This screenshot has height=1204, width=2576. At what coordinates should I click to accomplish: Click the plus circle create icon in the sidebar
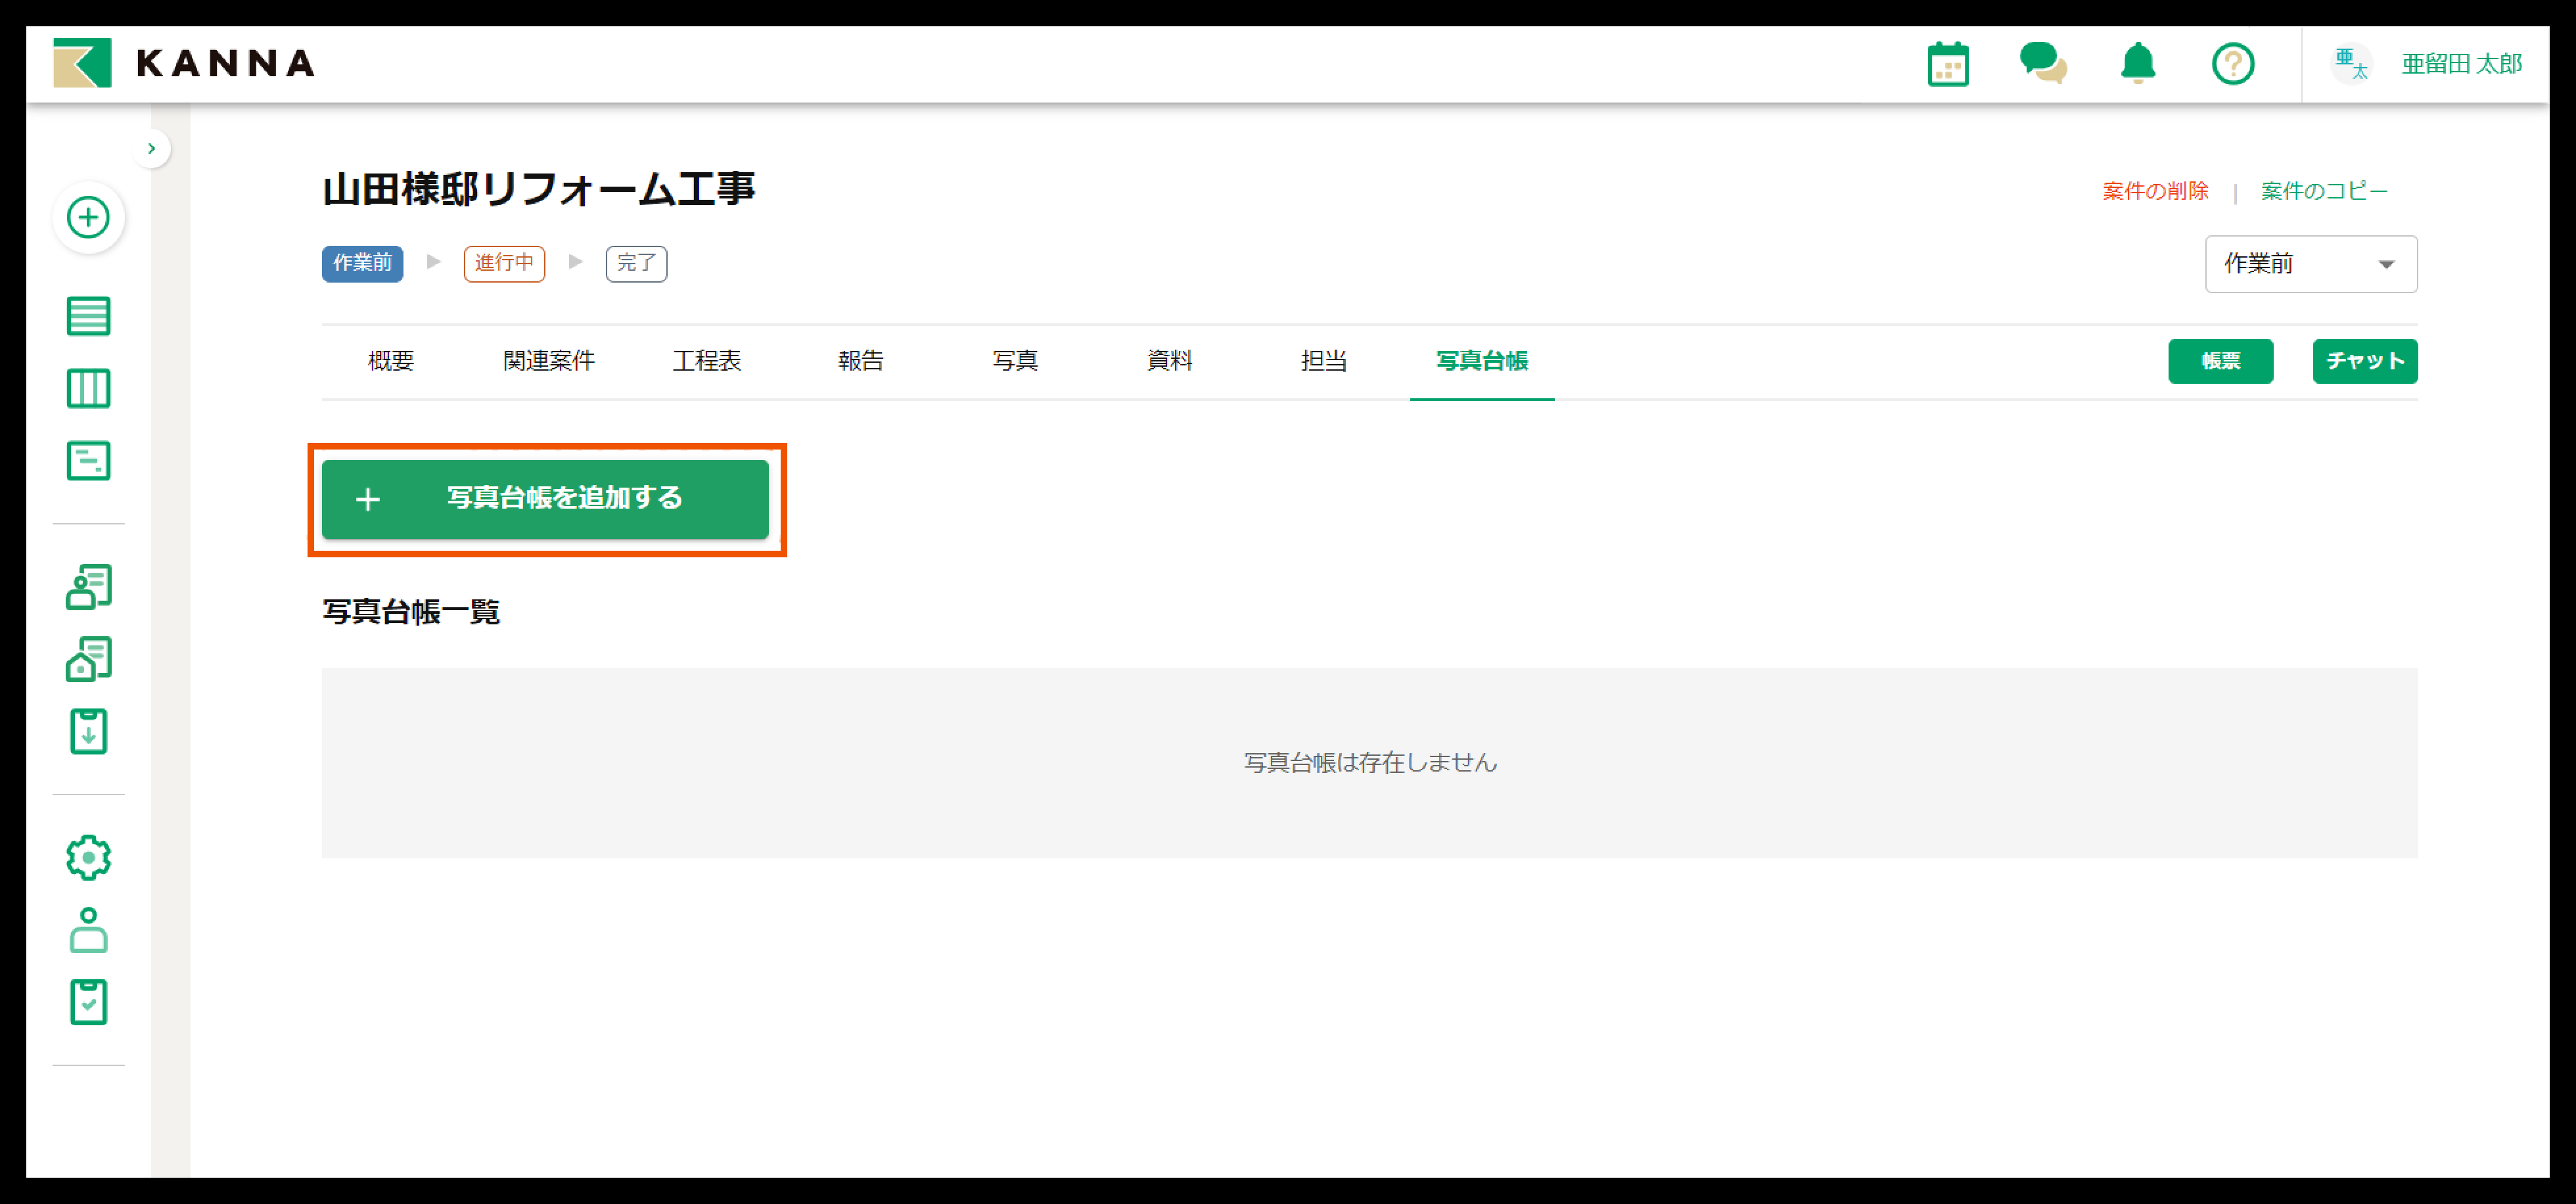coord(88,217)
